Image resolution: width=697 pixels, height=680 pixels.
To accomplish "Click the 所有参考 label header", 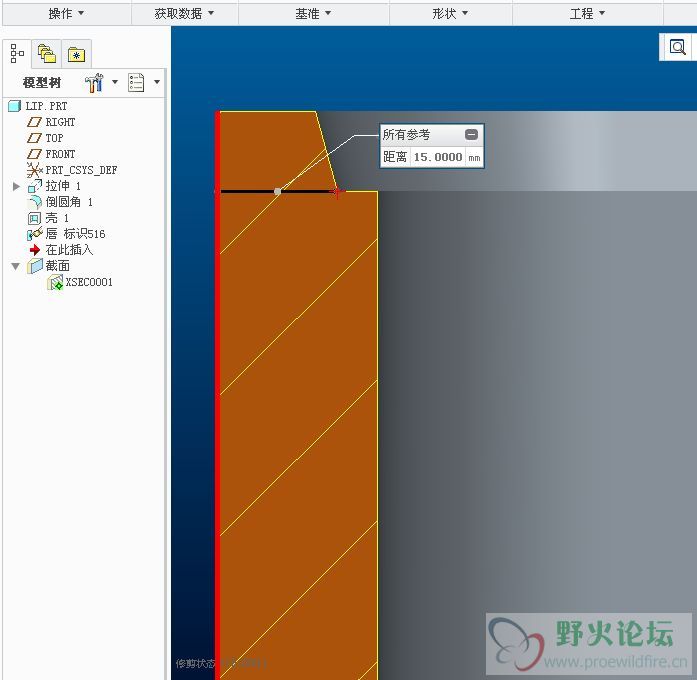I will (406, 134).
